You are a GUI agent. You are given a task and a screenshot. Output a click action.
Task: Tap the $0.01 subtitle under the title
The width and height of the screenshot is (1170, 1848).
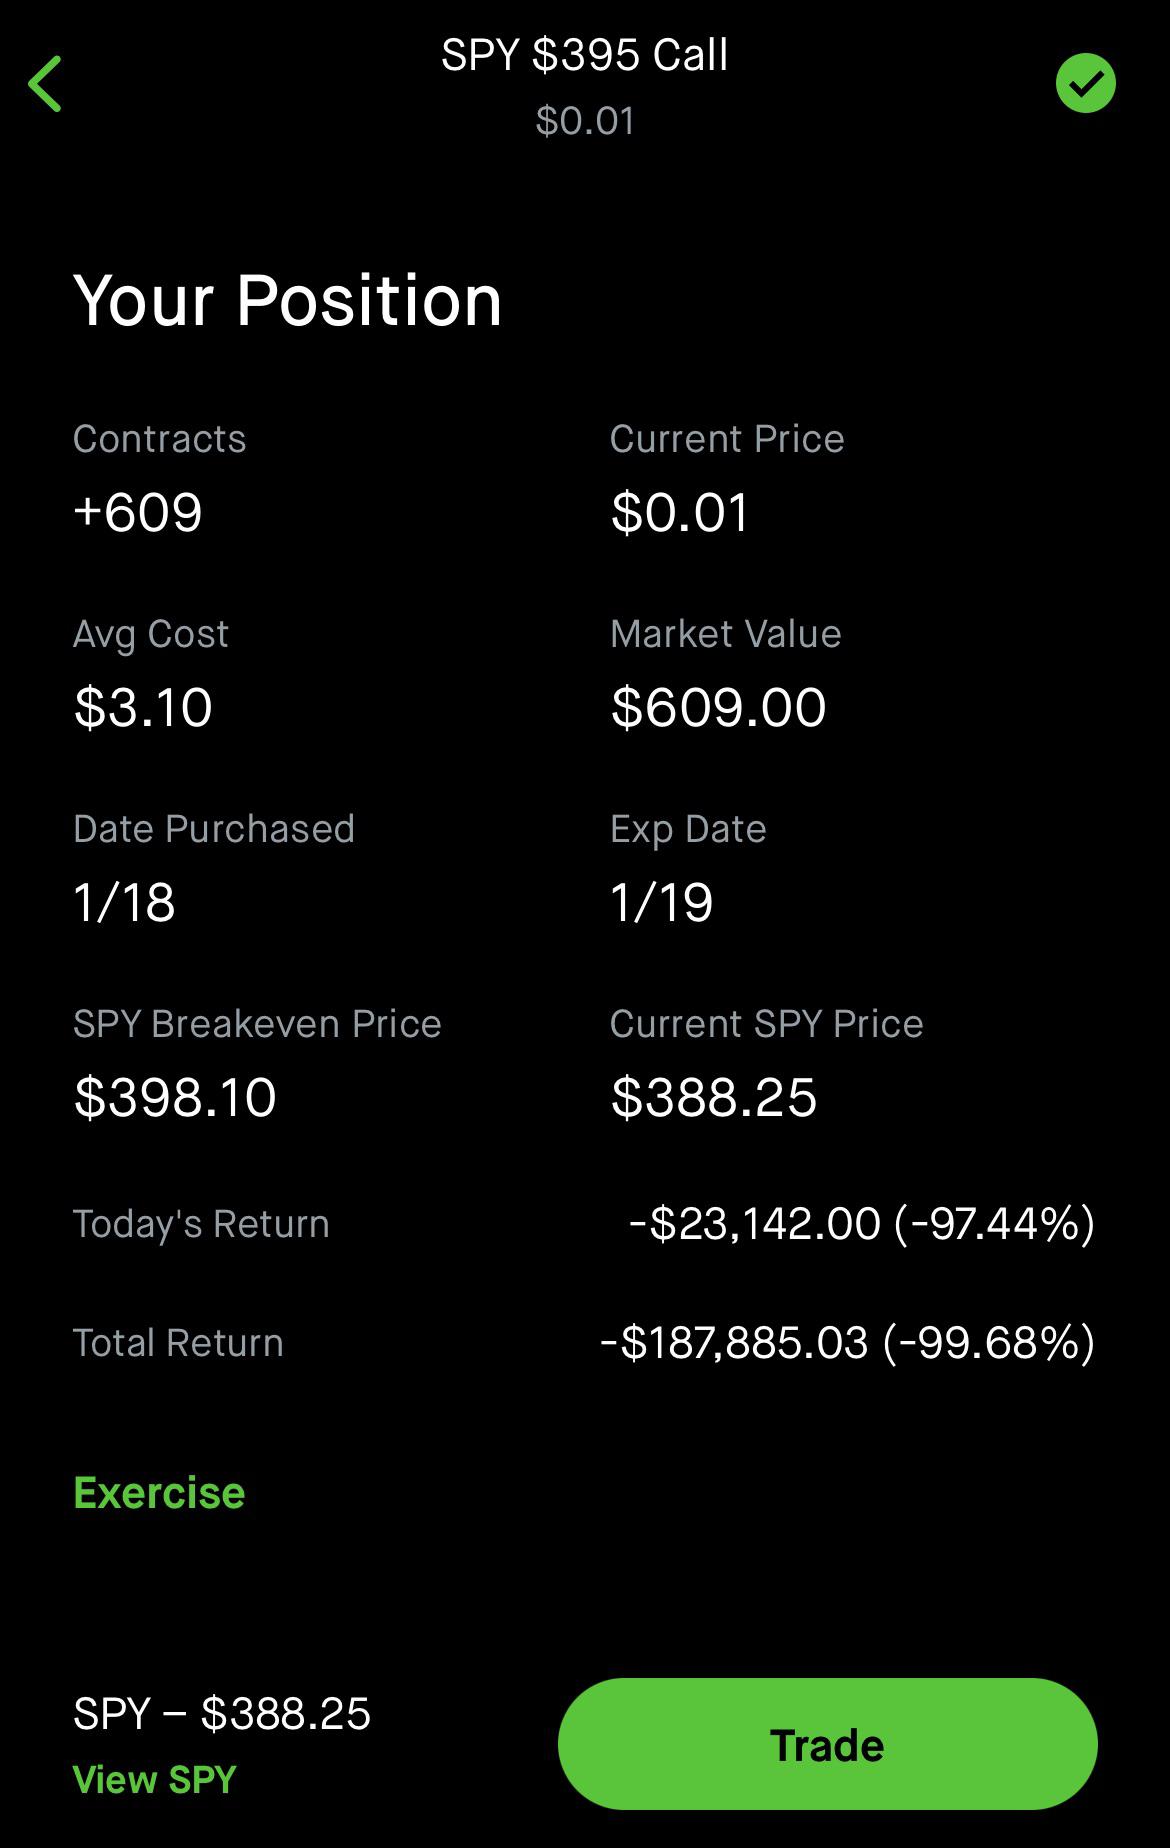pyautogui.click(x=585, y=121)
